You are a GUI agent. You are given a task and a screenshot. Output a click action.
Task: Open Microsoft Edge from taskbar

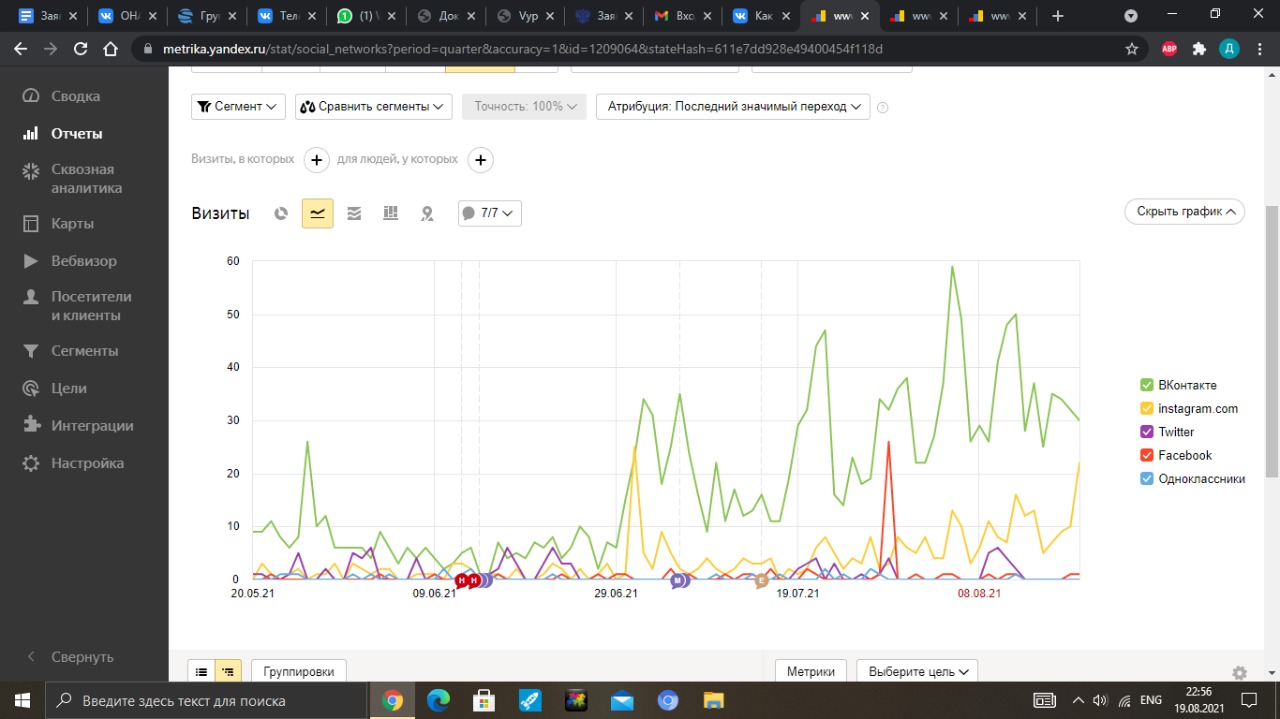pos(438,701)
